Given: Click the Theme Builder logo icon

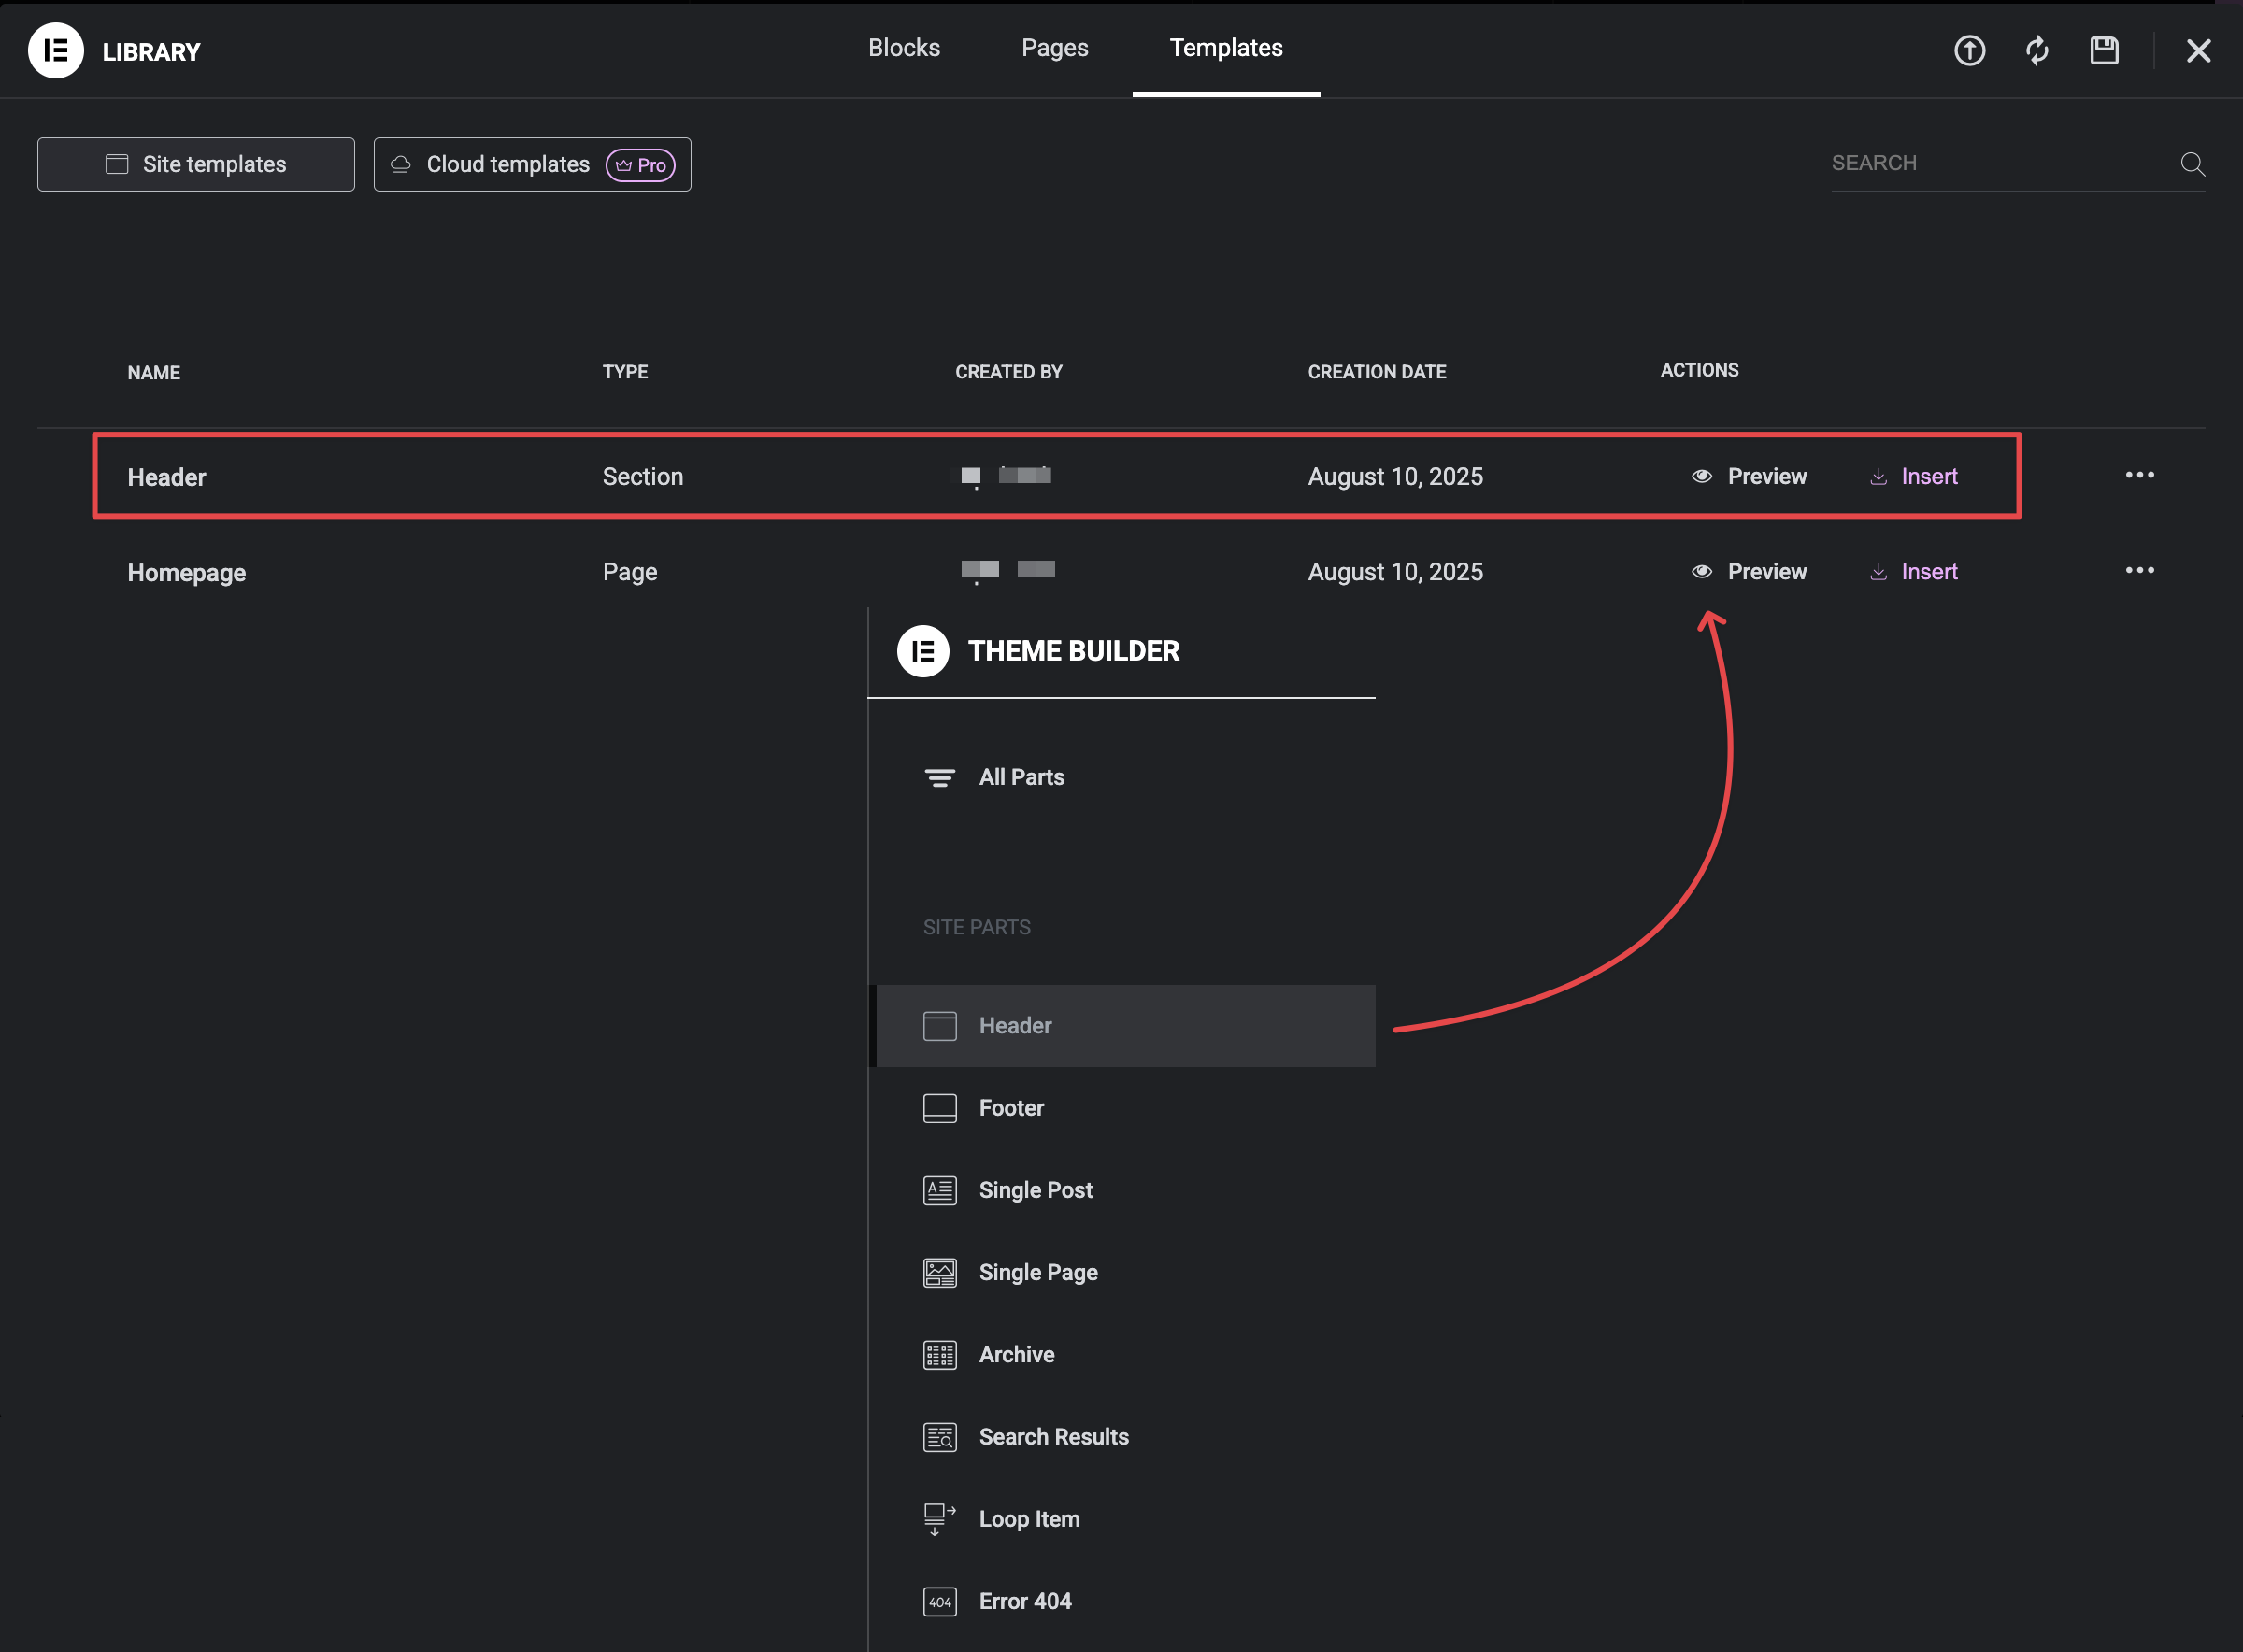Looking at the screenshot, I should [x=922, y=651].
